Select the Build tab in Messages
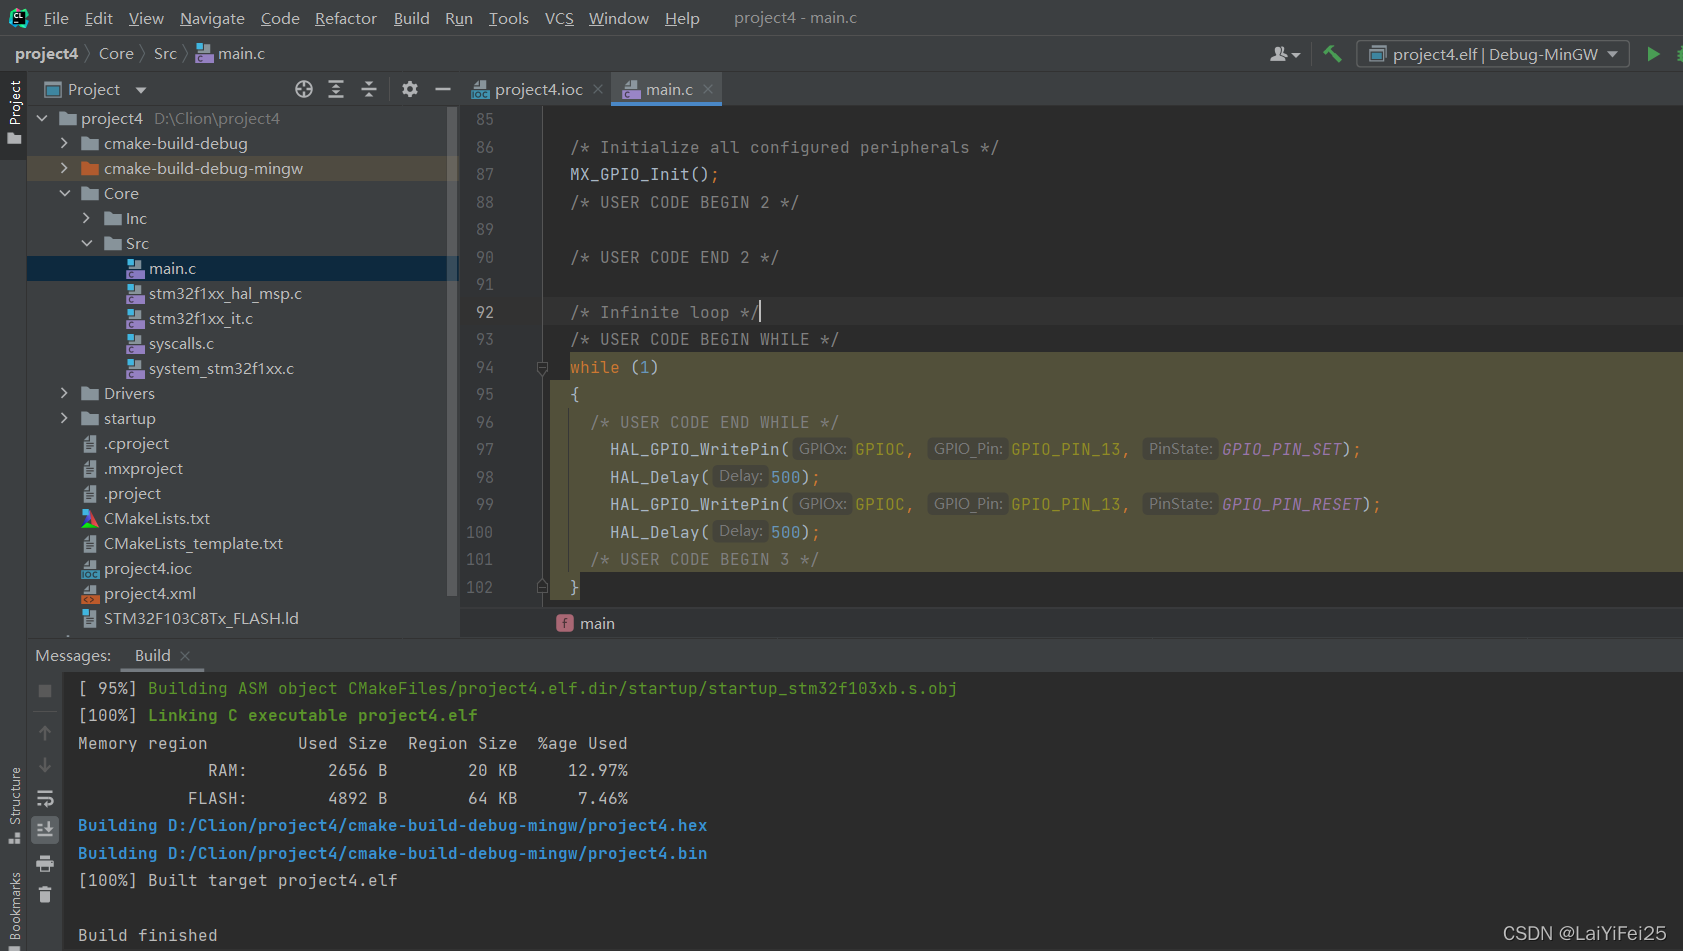Screen dimensions: 1683x951 153,656
